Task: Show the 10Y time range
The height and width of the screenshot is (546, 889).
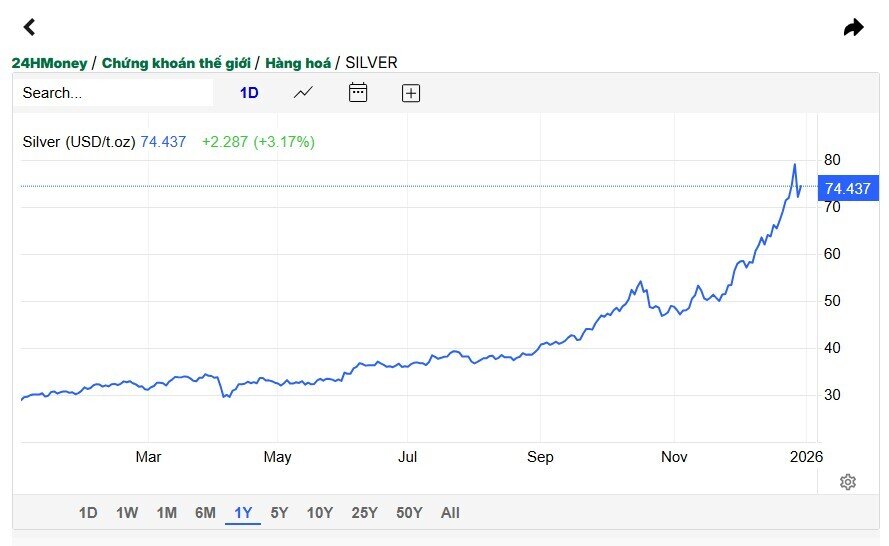Action: [x=320, y=513]
